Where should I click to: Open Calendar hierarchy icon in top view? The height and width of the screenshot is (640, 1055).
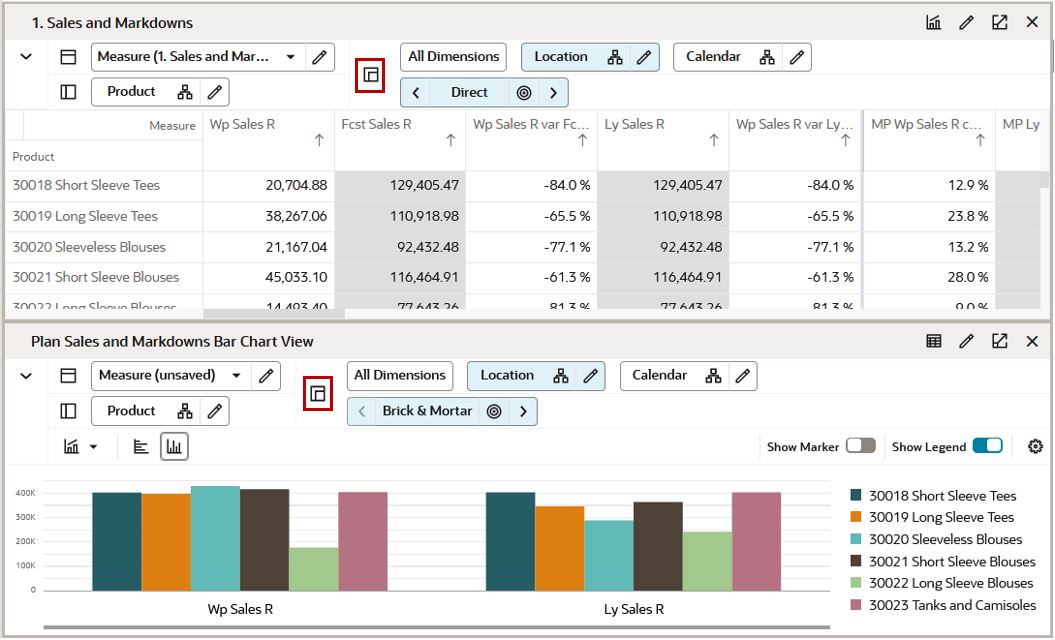(x=767, y=57)
